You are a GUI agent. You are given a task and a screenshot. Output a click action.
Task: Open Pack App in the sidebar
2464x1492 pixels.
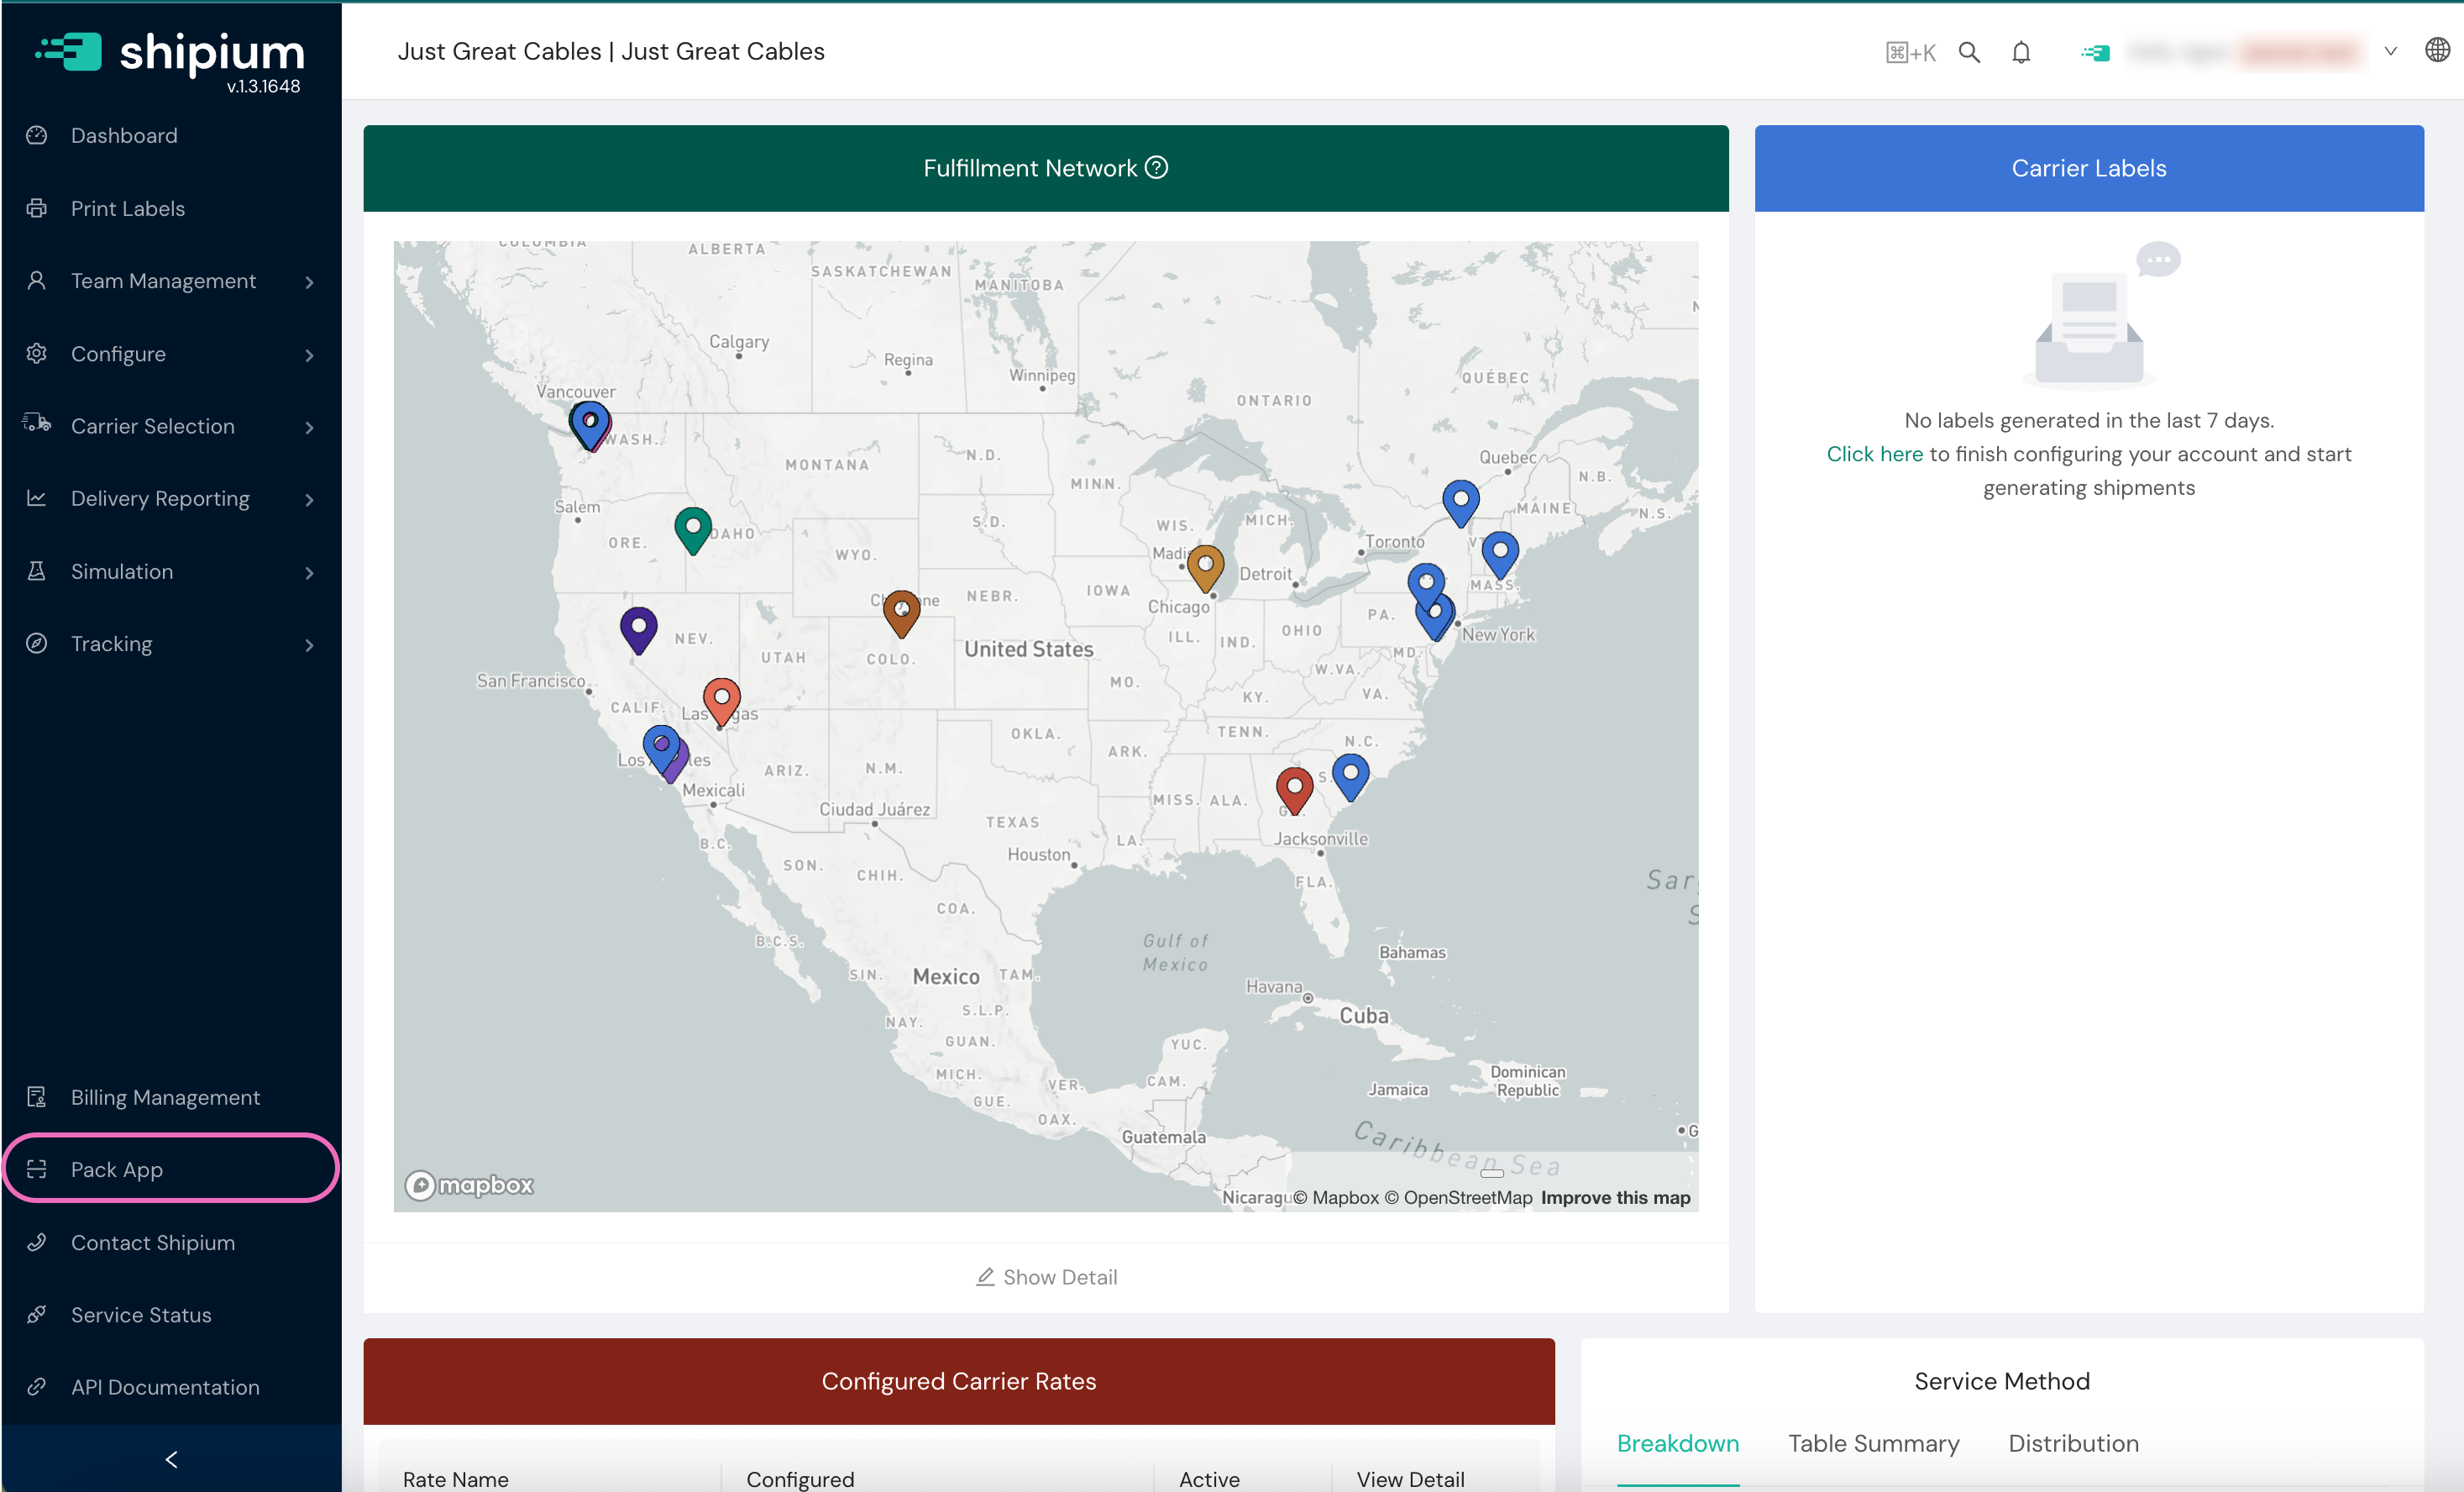point(117,1169)
